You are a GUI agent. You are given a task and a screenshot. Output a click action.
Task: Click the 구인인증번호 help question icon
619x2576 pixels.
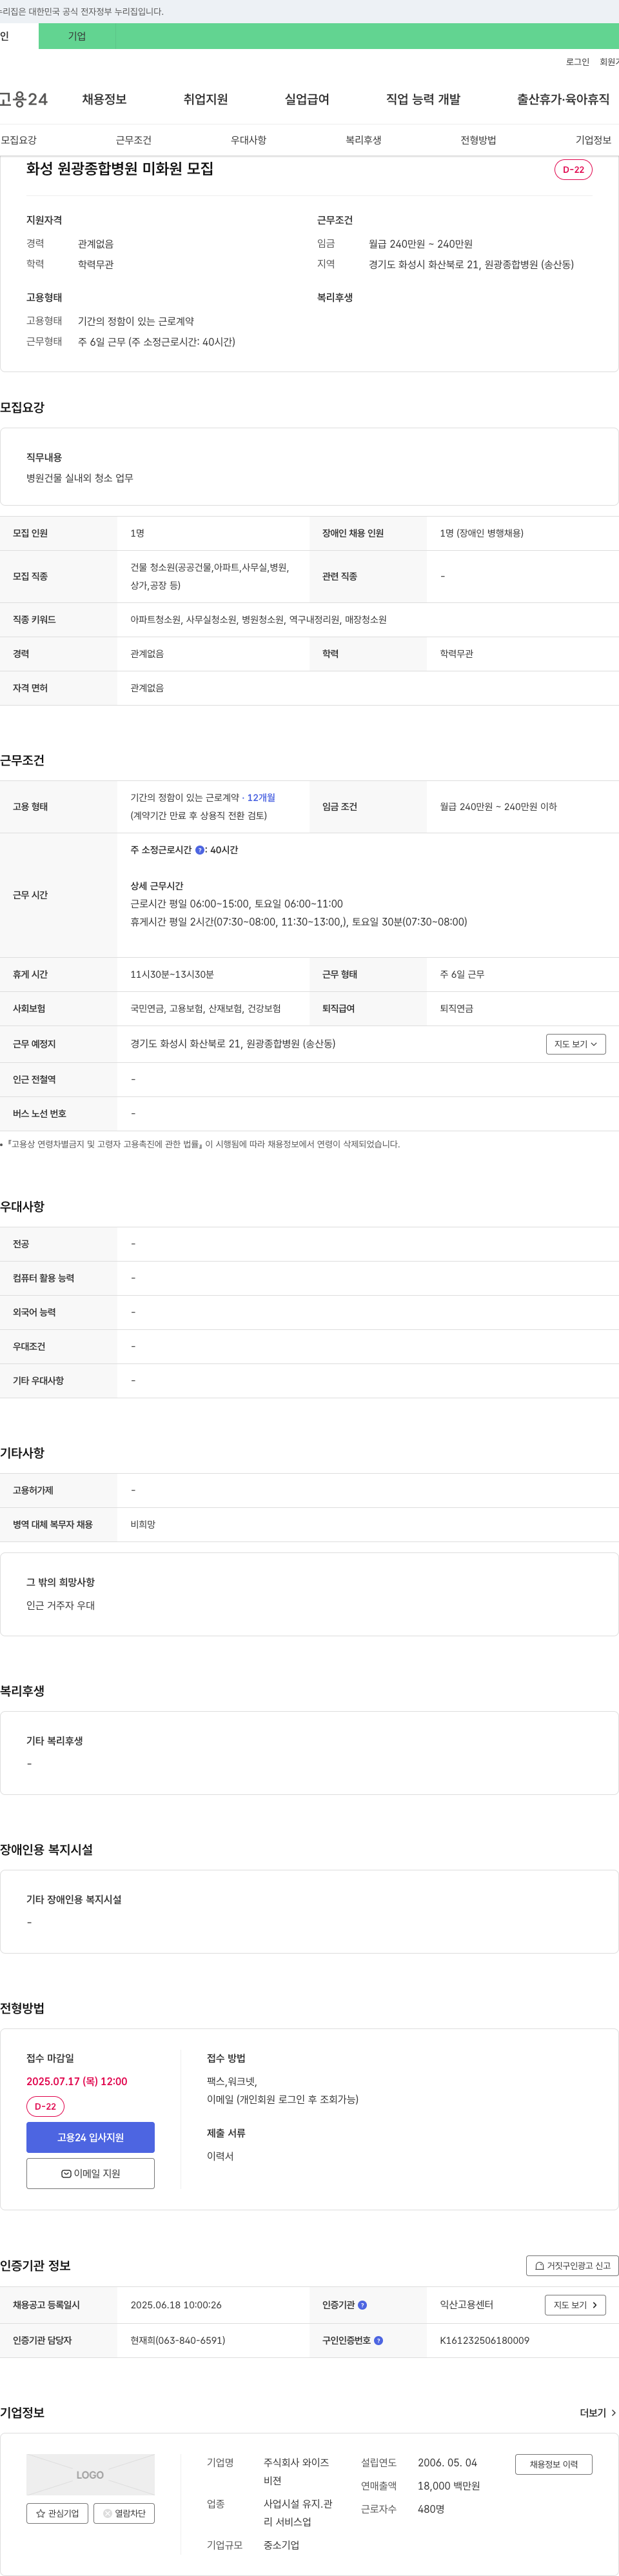(x=378, y=2340)
